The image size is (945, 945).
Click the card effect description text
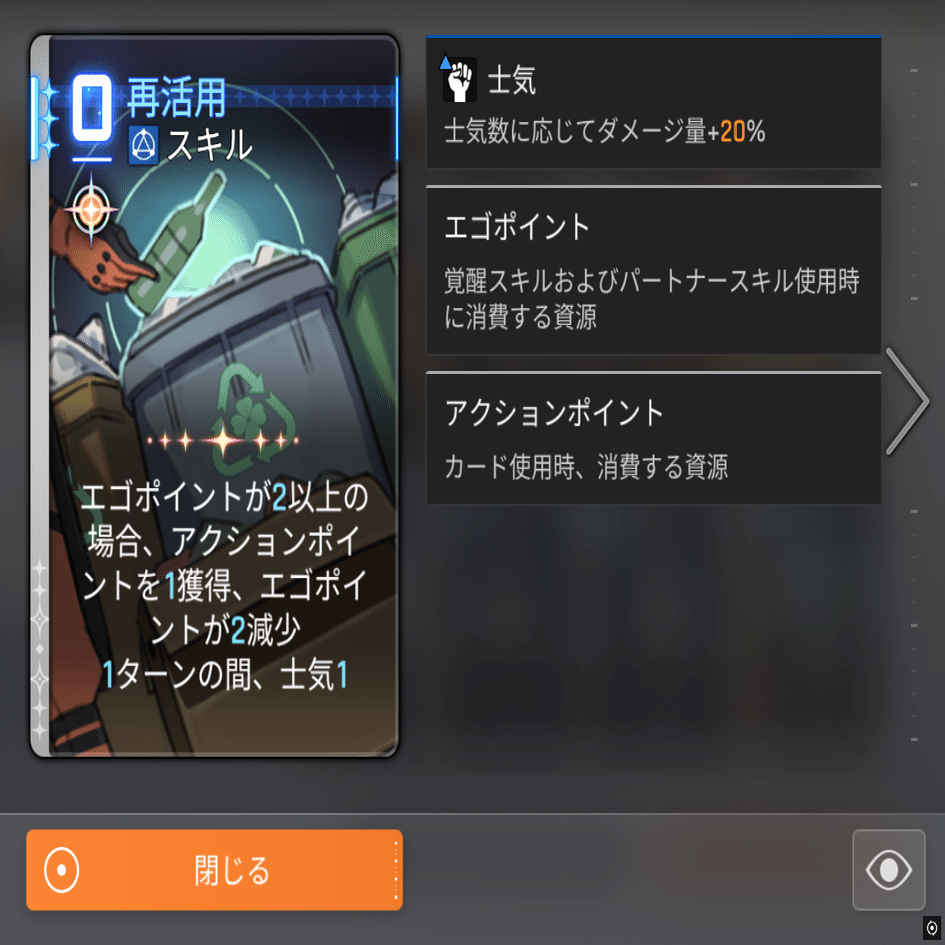pos(224,585)
